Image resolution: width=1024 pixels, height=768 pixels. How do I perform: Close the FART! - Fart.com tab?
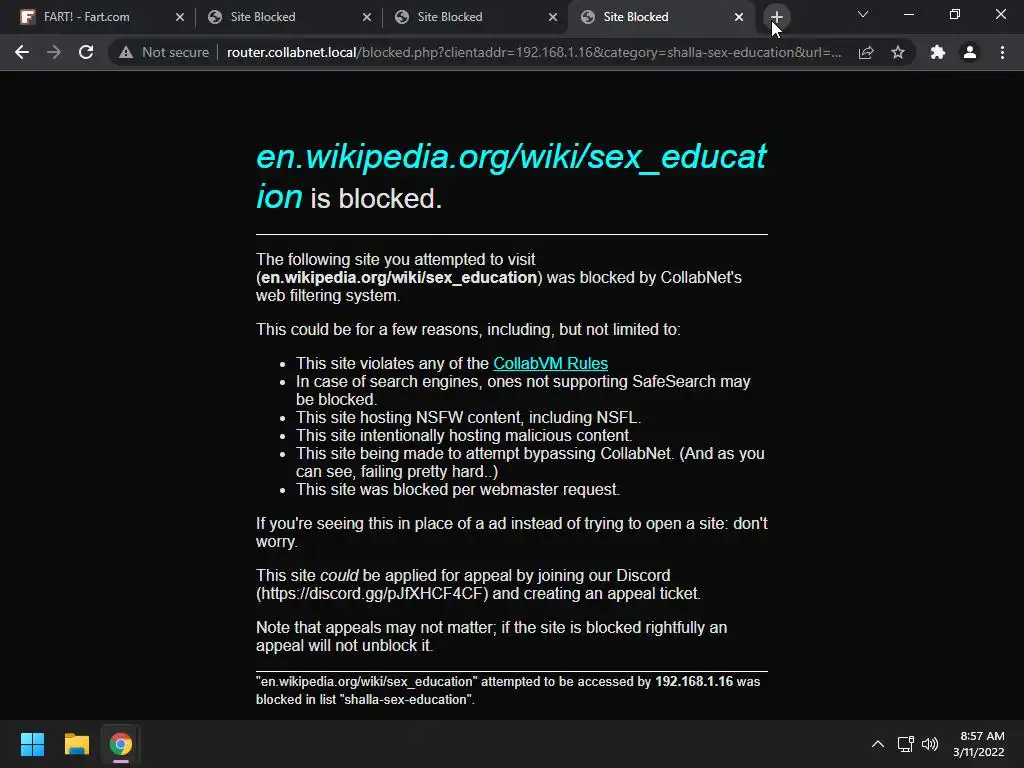pos(180,17)
